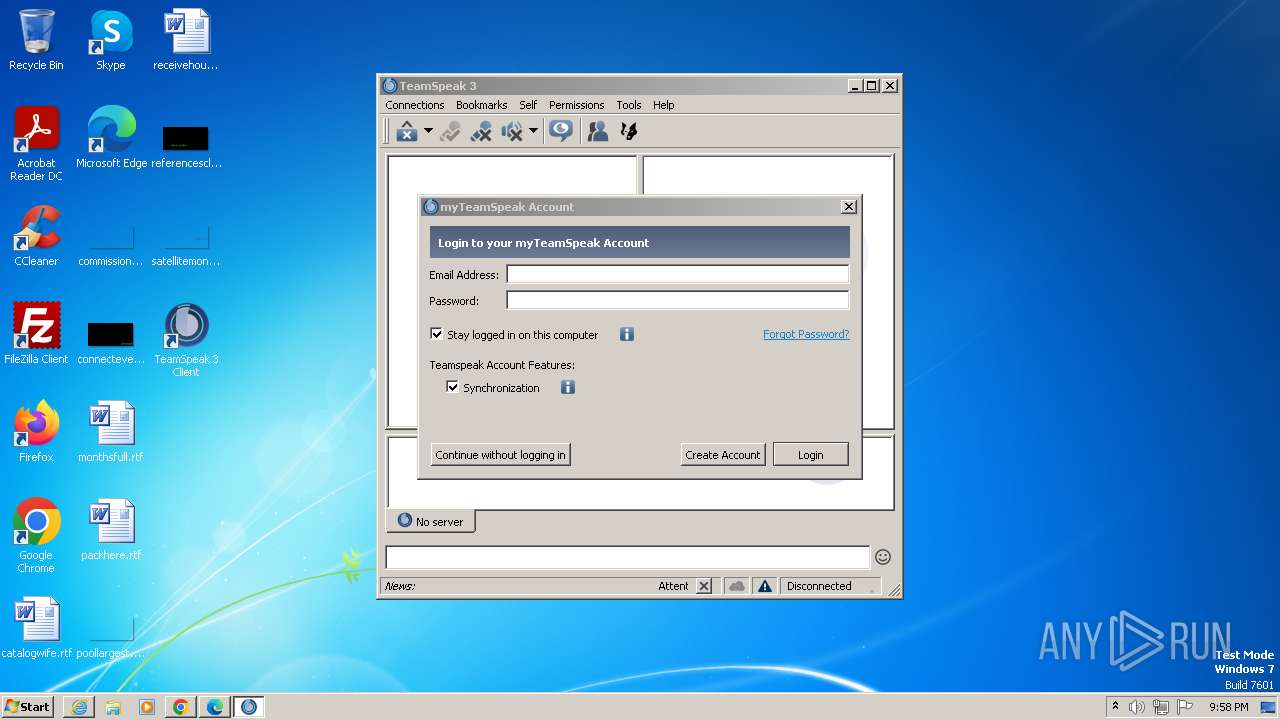
Task: Open Recycle Bin desktop icon
Action: pyautogui.click(x=36, y=40)
